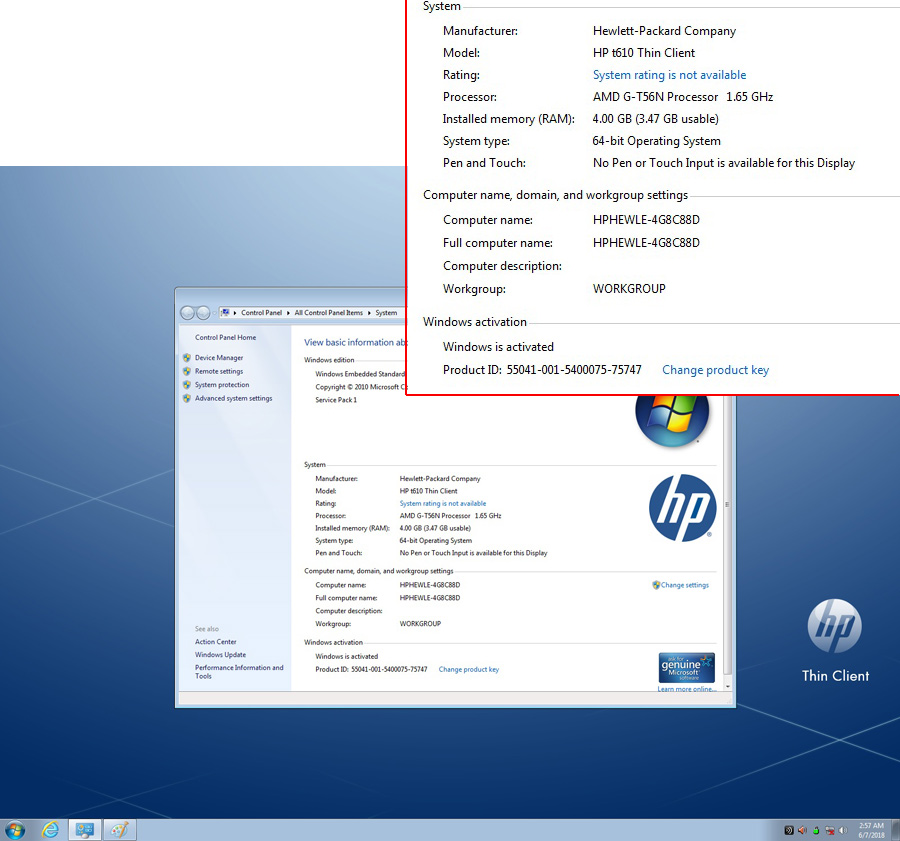Click the genuine Microsoft software badge
The image size is (900, 841).
686,668
